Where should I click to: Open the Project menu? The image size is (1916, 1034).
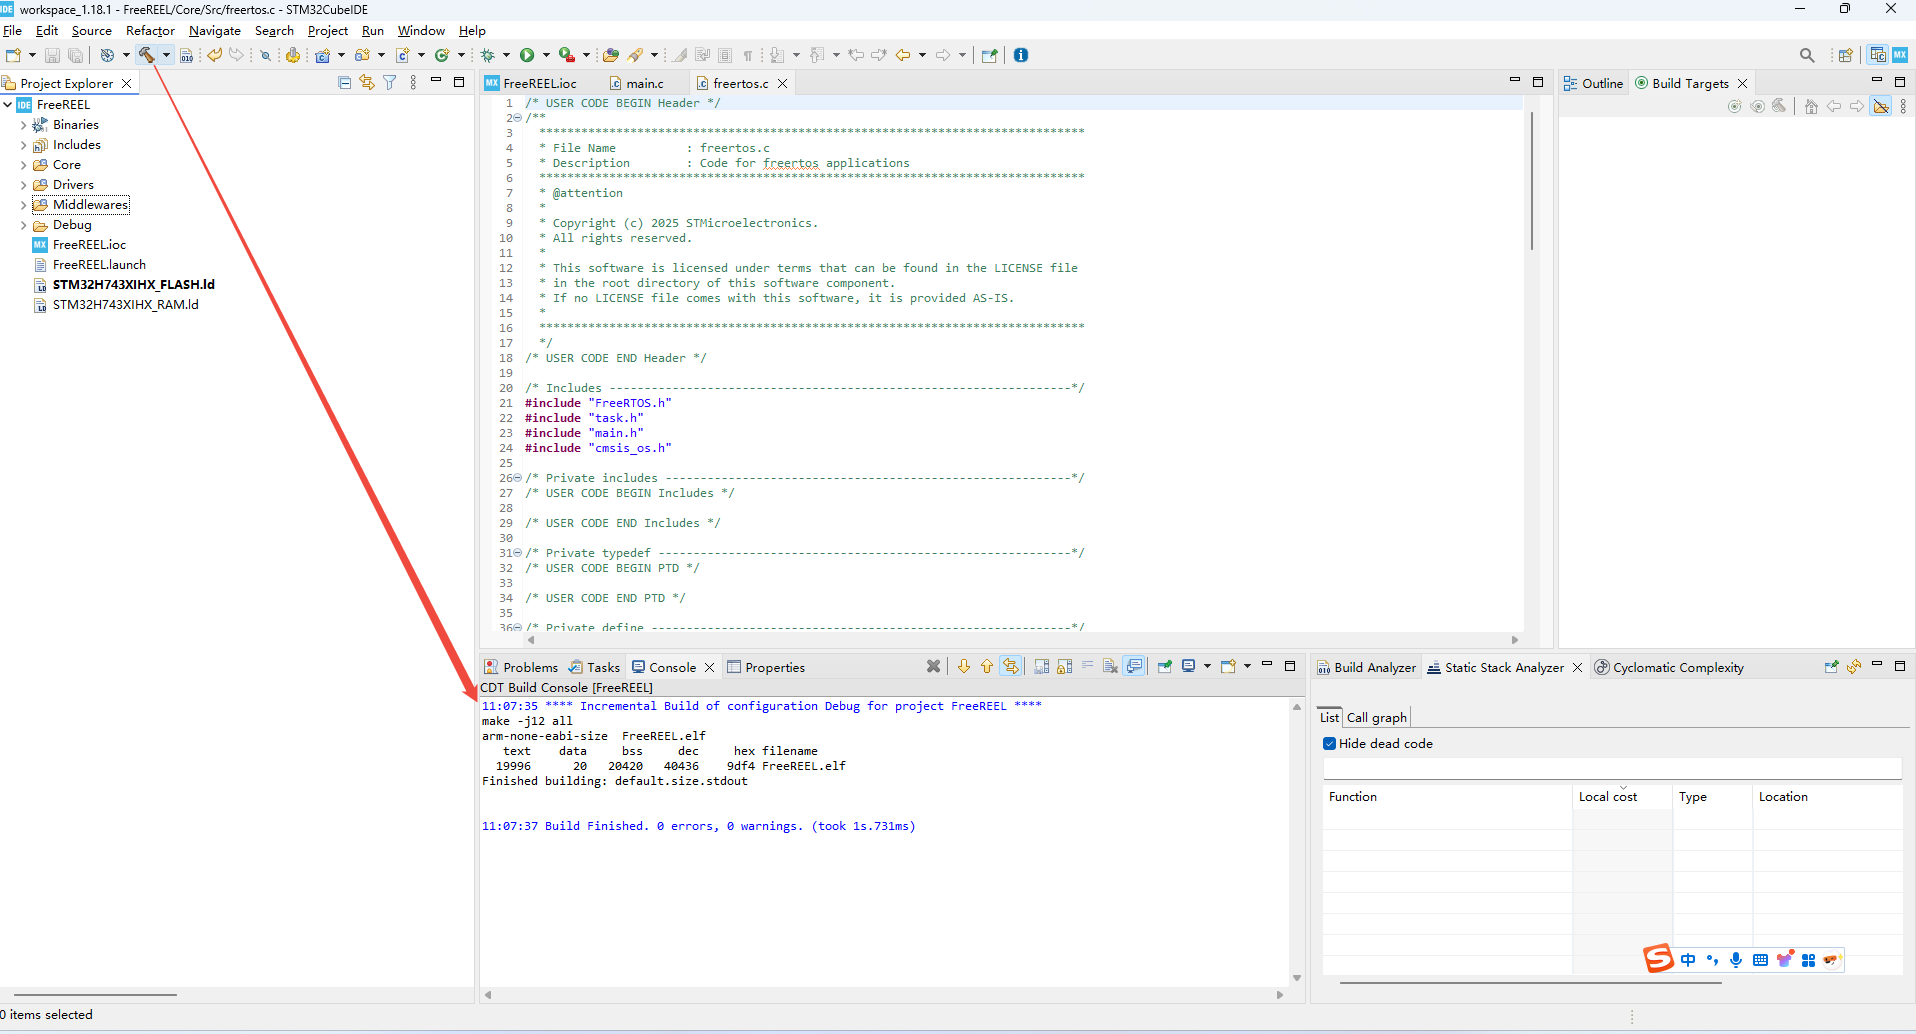tap(327, 31)
